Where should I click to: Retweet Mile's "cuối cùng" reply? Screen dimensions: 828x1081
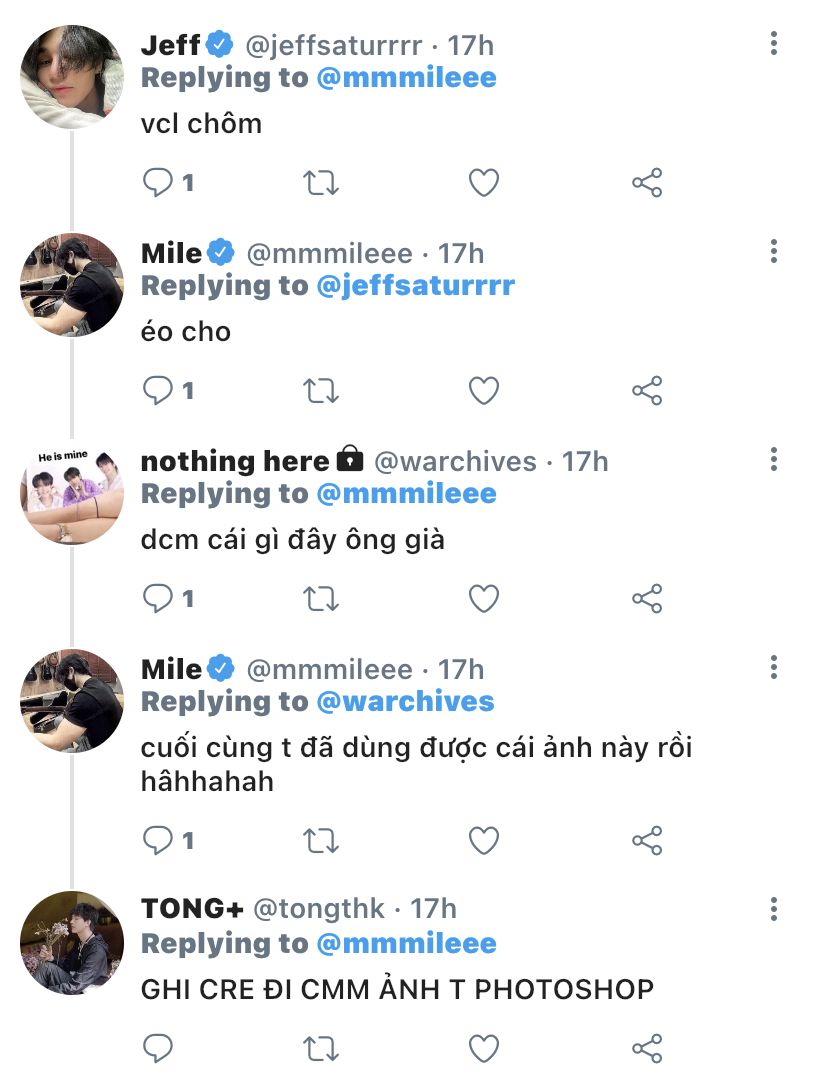click(321, 840)
